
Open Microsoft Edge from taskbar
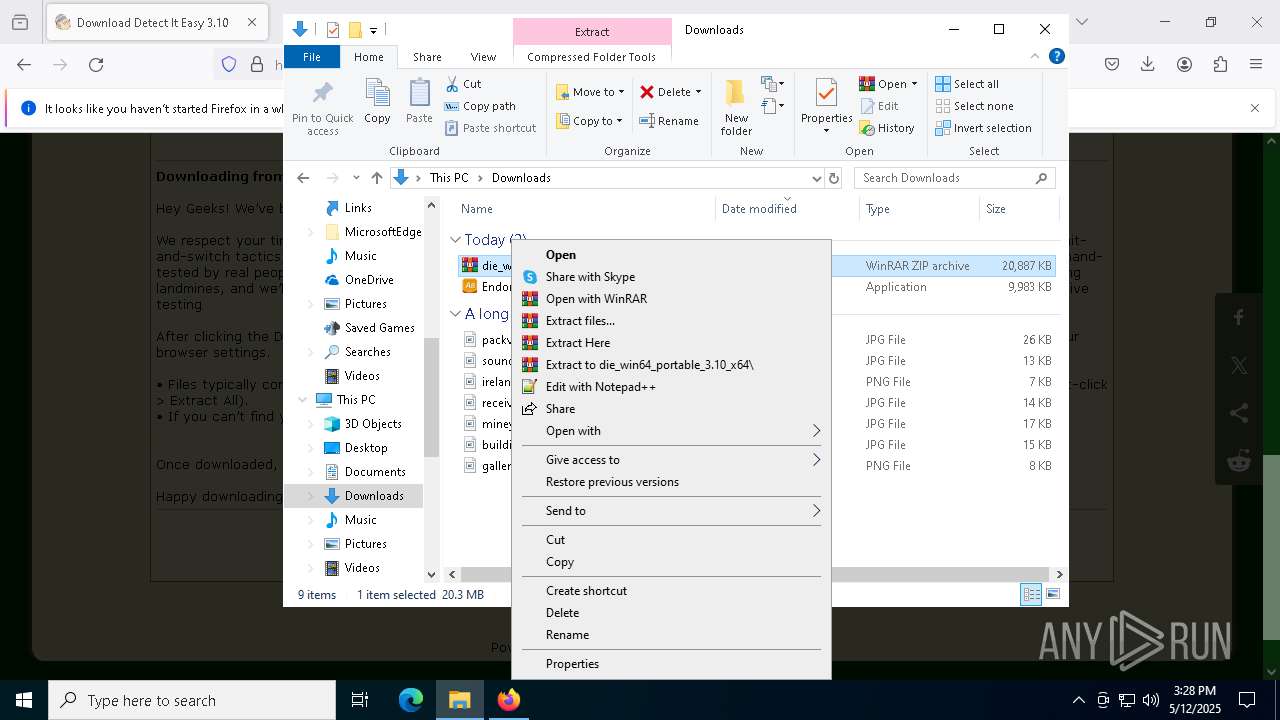click(x=411, y=700)
